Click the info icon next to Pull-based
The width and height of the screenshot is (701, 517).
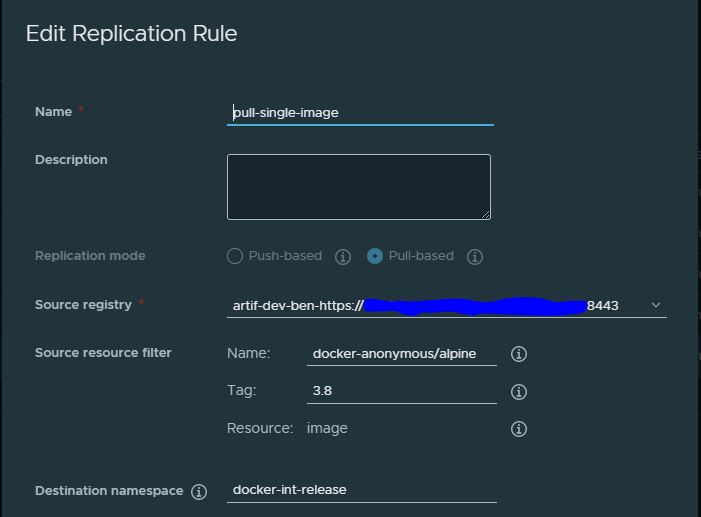pyautogui.click(x=475, y=257)
